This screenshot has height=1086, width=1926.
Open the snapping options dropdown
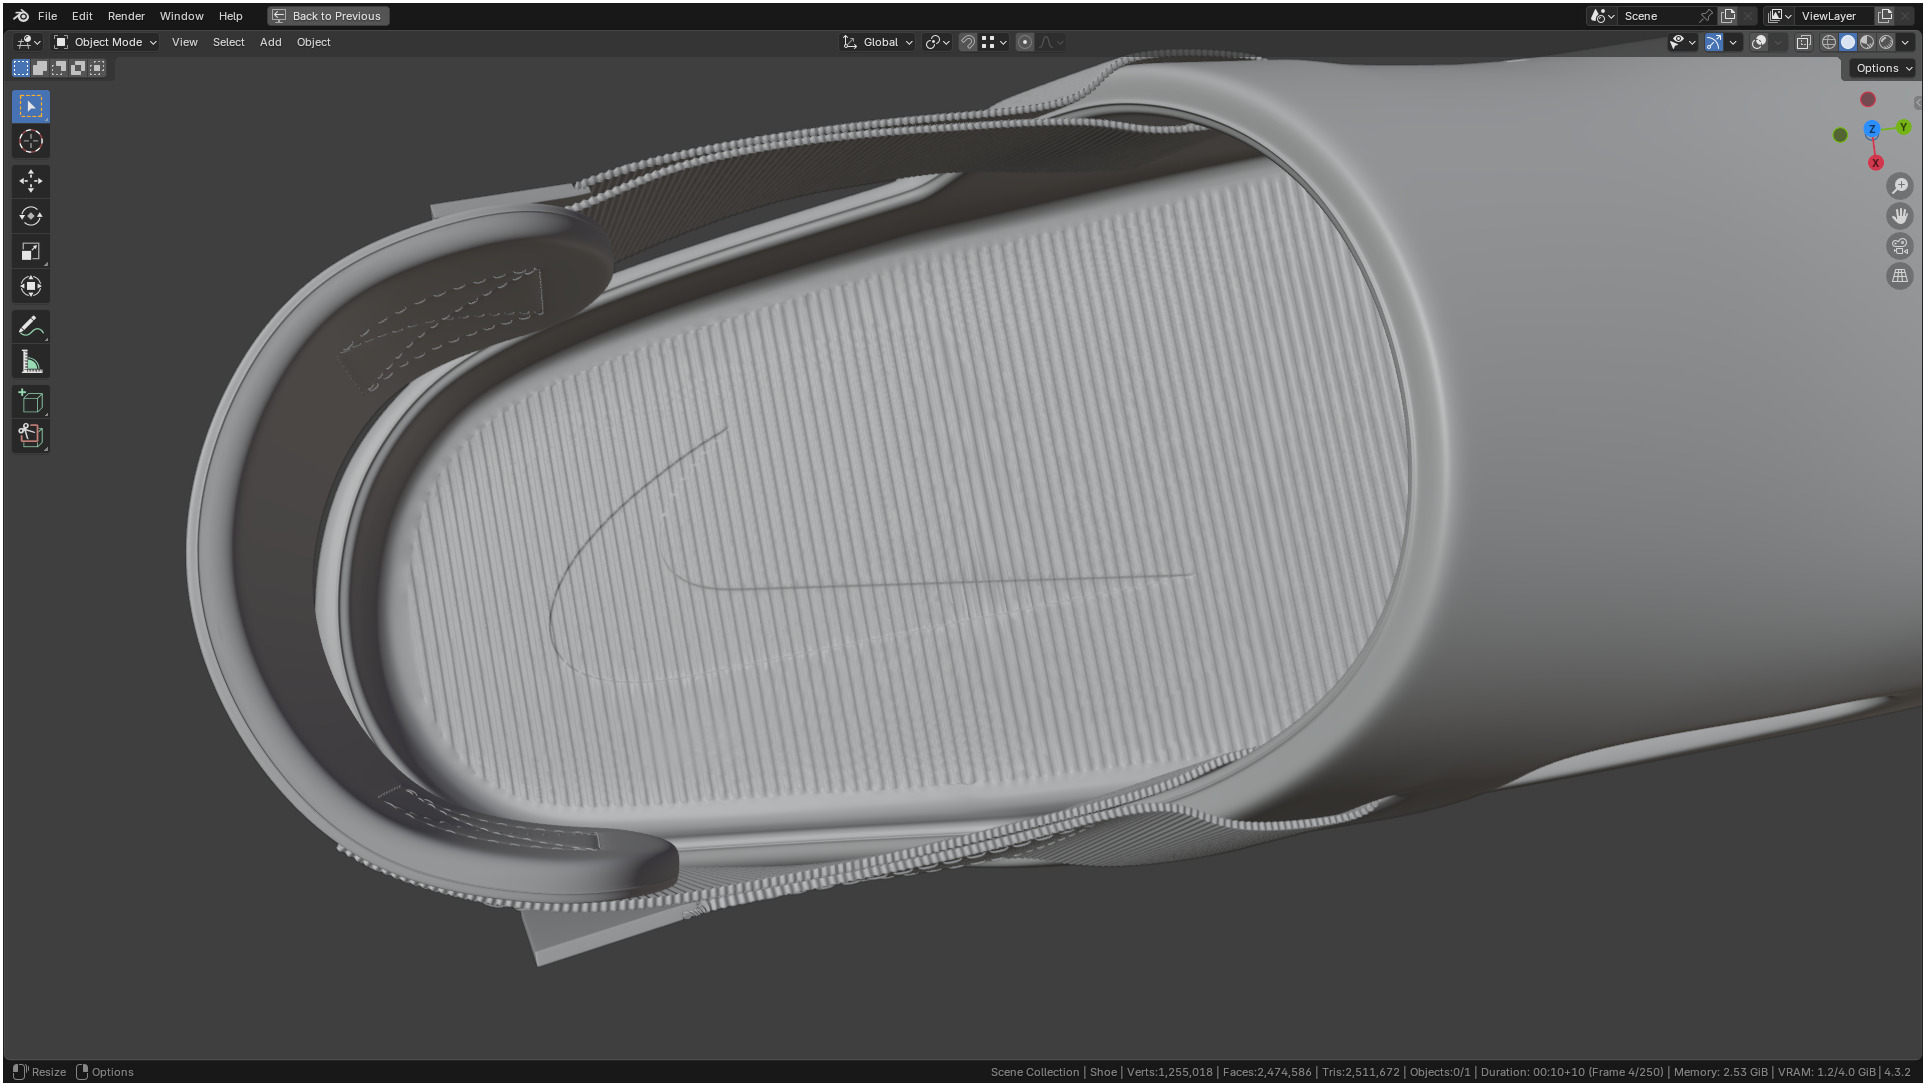[995, 42]
